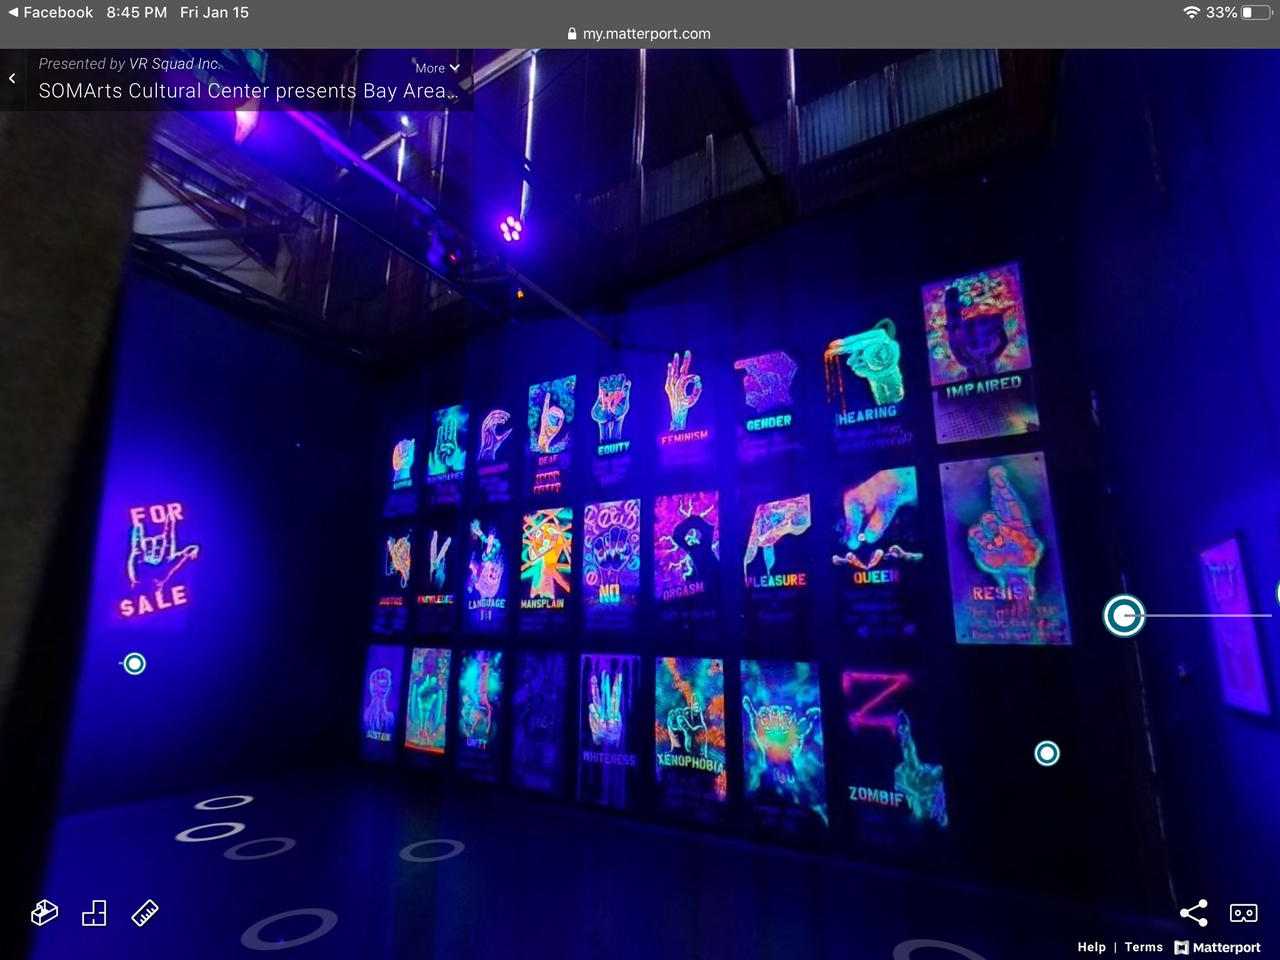The image size is (1280, 960).
Task: Switch to floor plan view
Action: [94, 912]
